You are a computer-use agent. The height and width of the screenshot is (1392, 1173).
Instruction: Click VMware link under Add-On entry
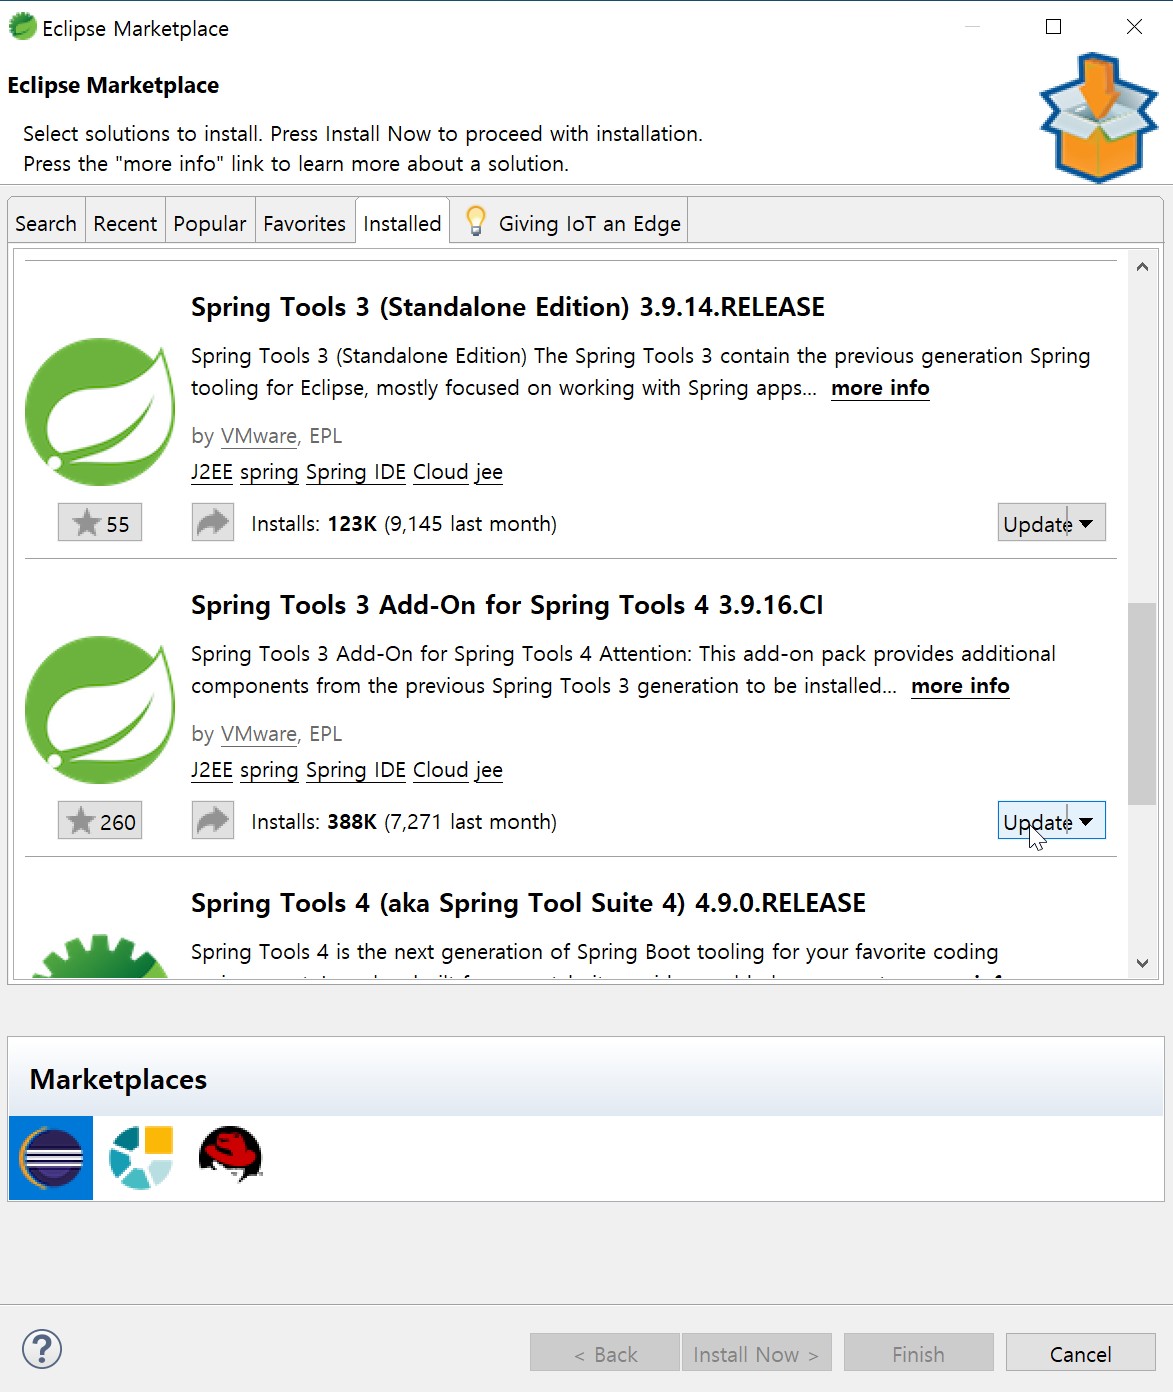coord(259,734)
